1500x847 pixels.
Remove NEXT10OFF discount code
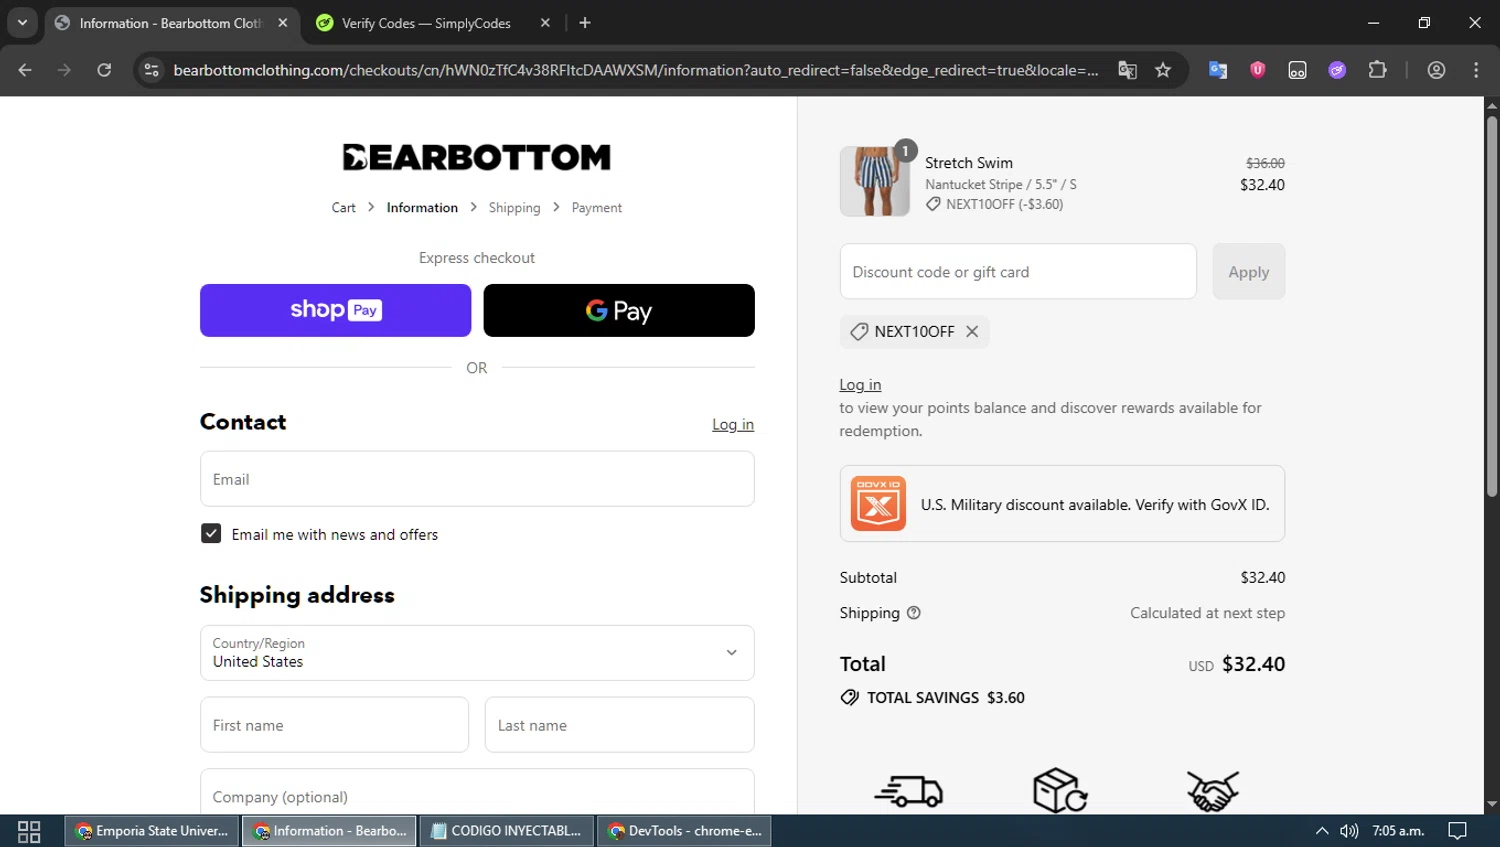[972, 332]
